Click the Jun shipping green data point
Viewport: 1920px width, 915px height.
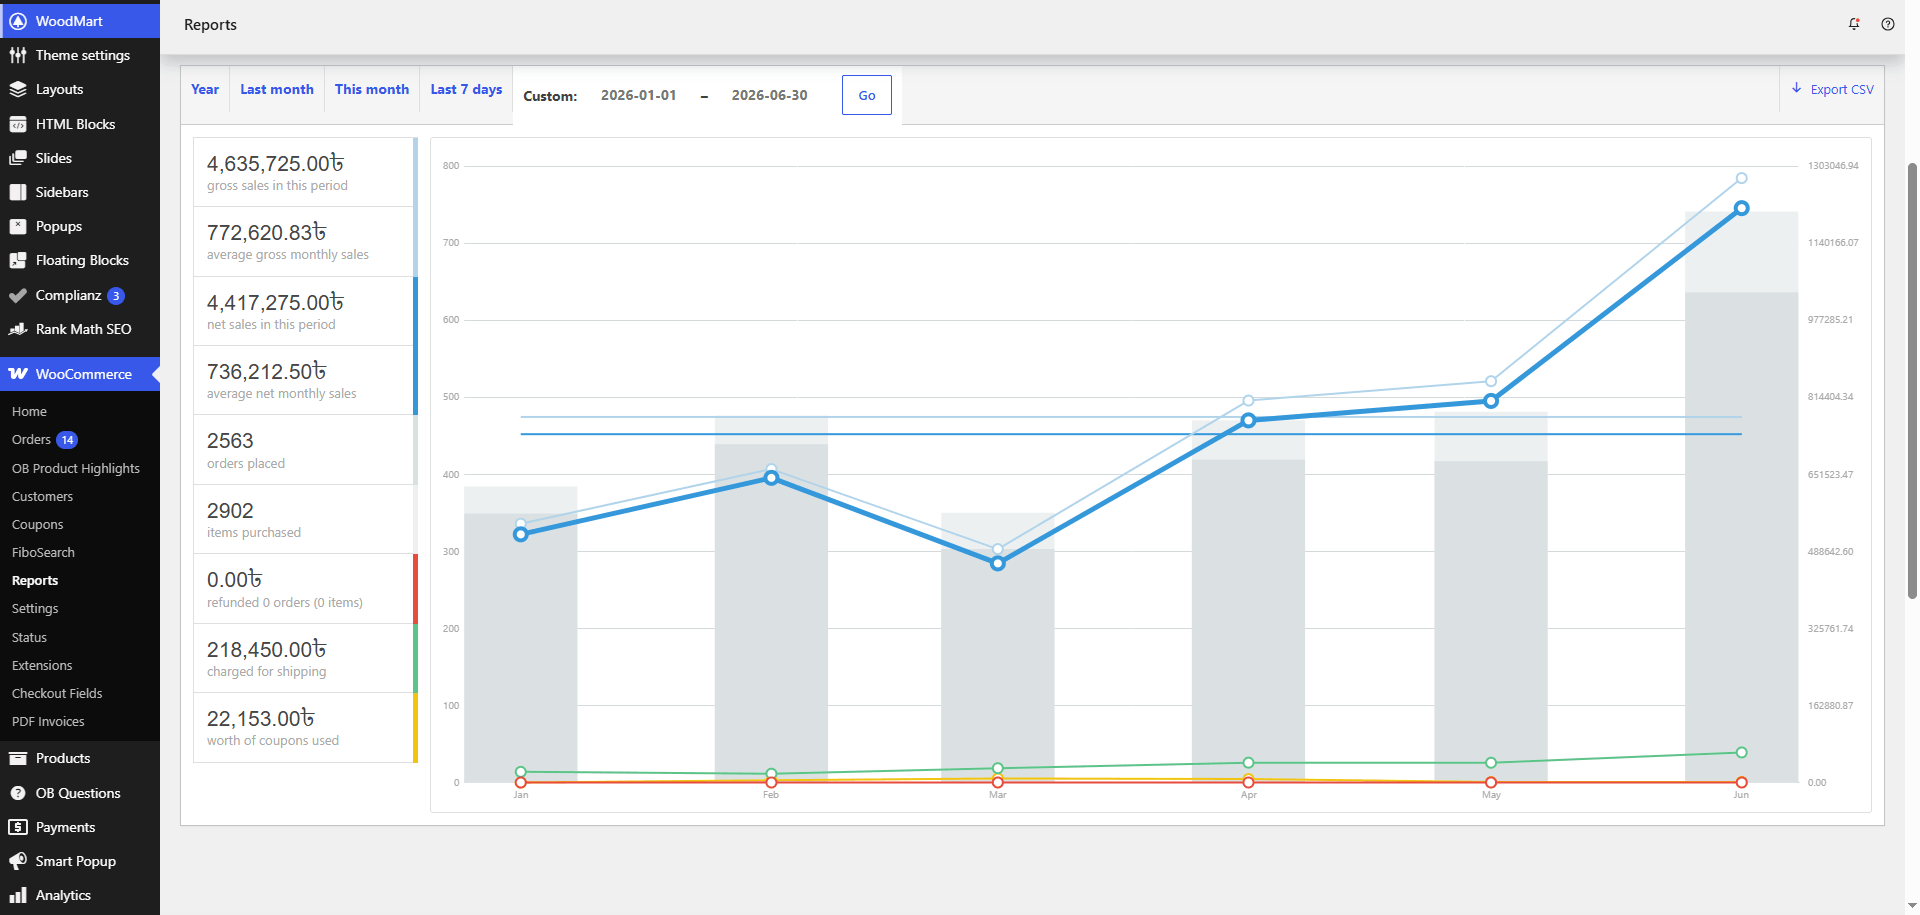point(1741,752)
